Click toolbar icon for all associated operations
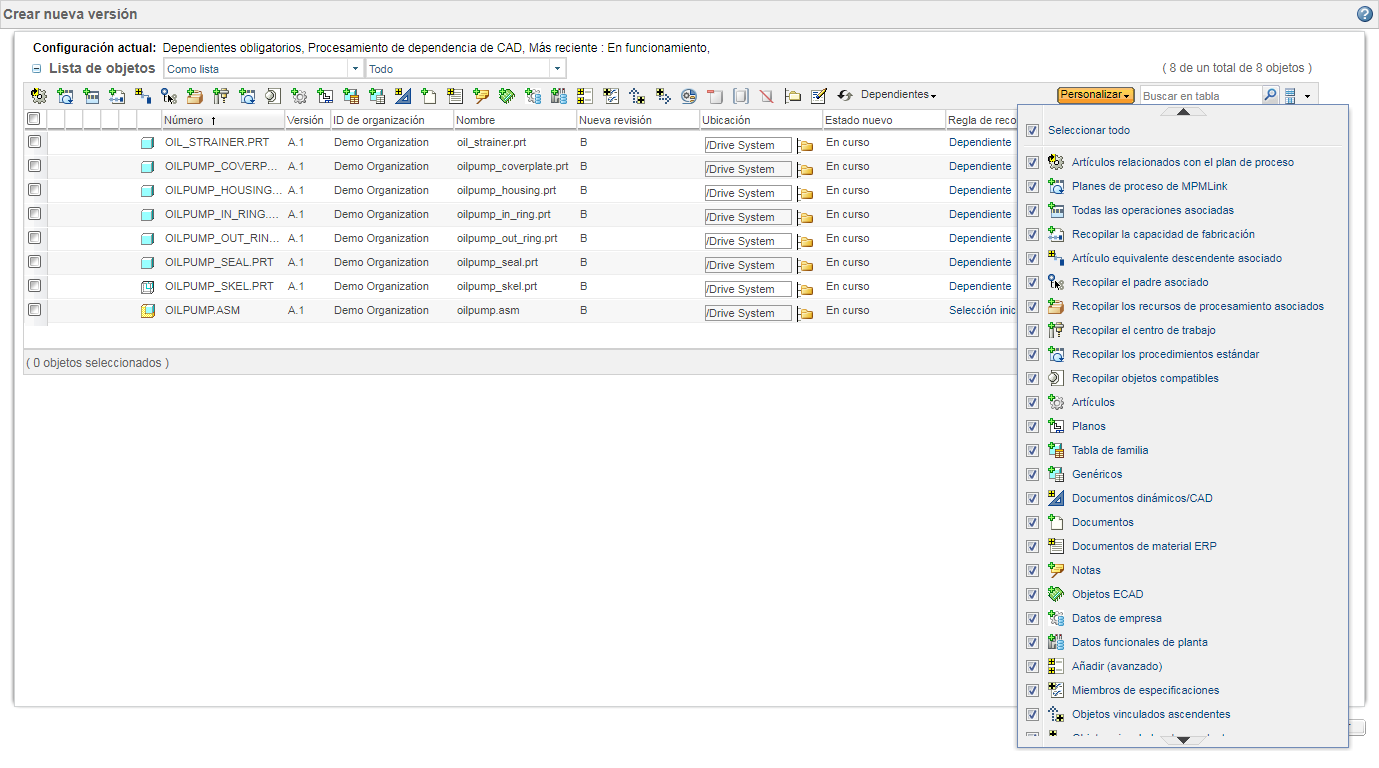 coord(91,96)
